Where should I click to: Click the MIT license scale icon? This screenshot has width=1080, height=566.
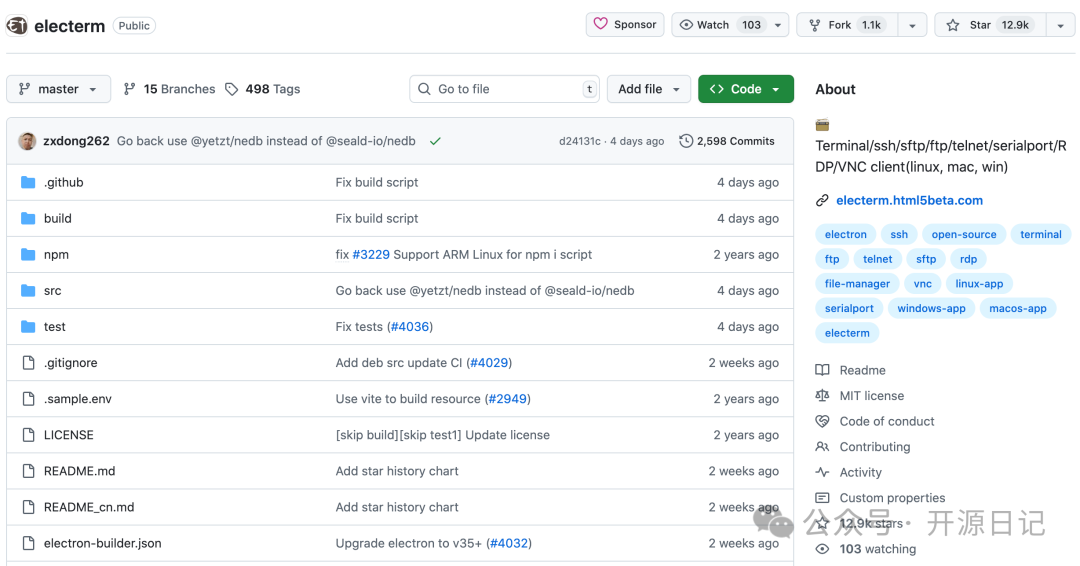tap(822, 396)
